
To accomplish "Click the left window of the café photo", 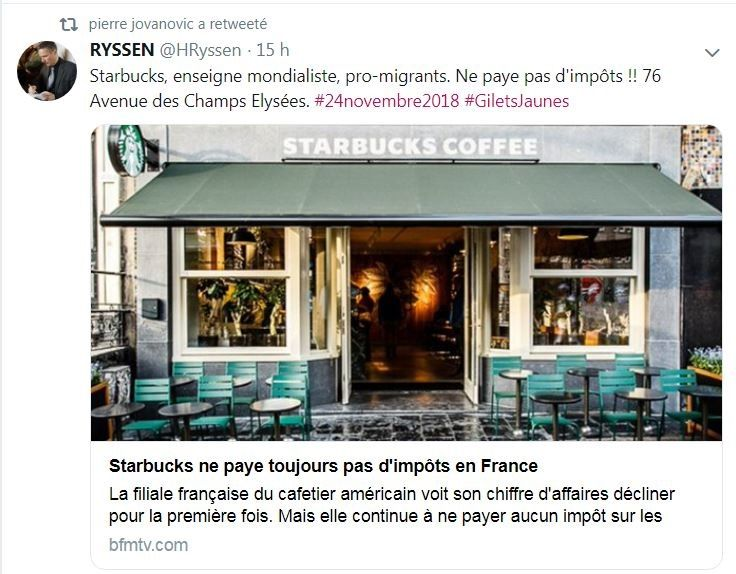I will [x=235, y=289].
